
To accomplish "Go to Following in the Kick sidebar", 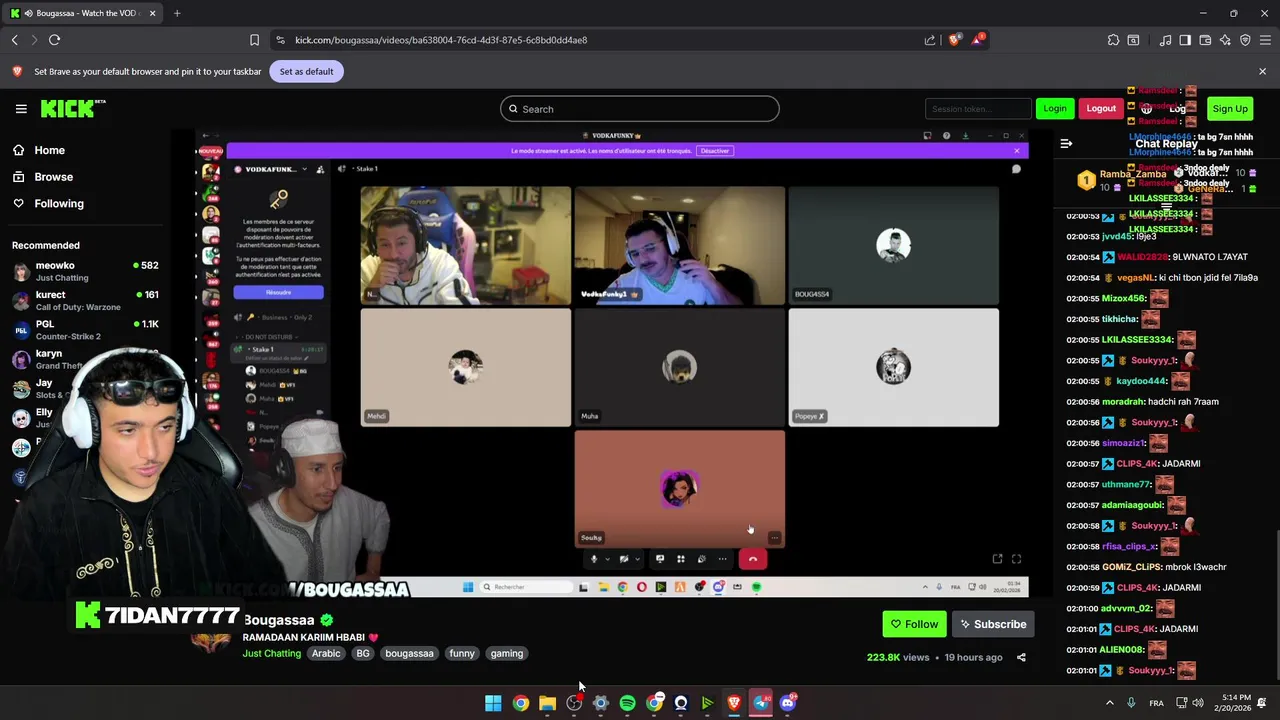I will [x=59, y=203].
